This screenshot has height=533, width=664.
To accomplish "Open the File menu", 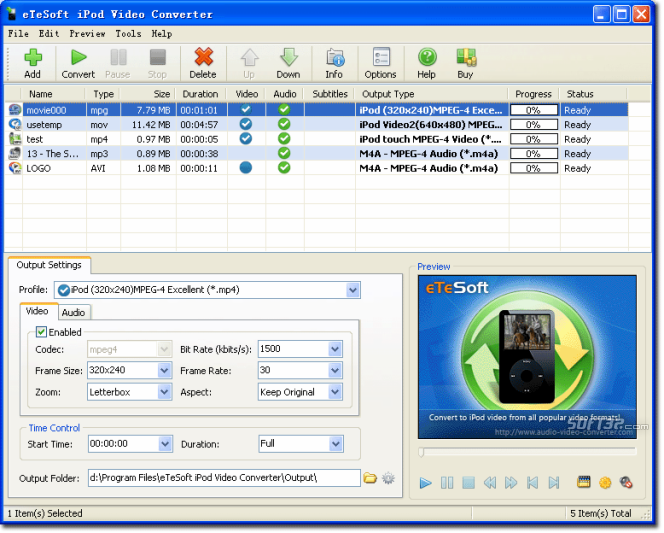I will point(18,33).
